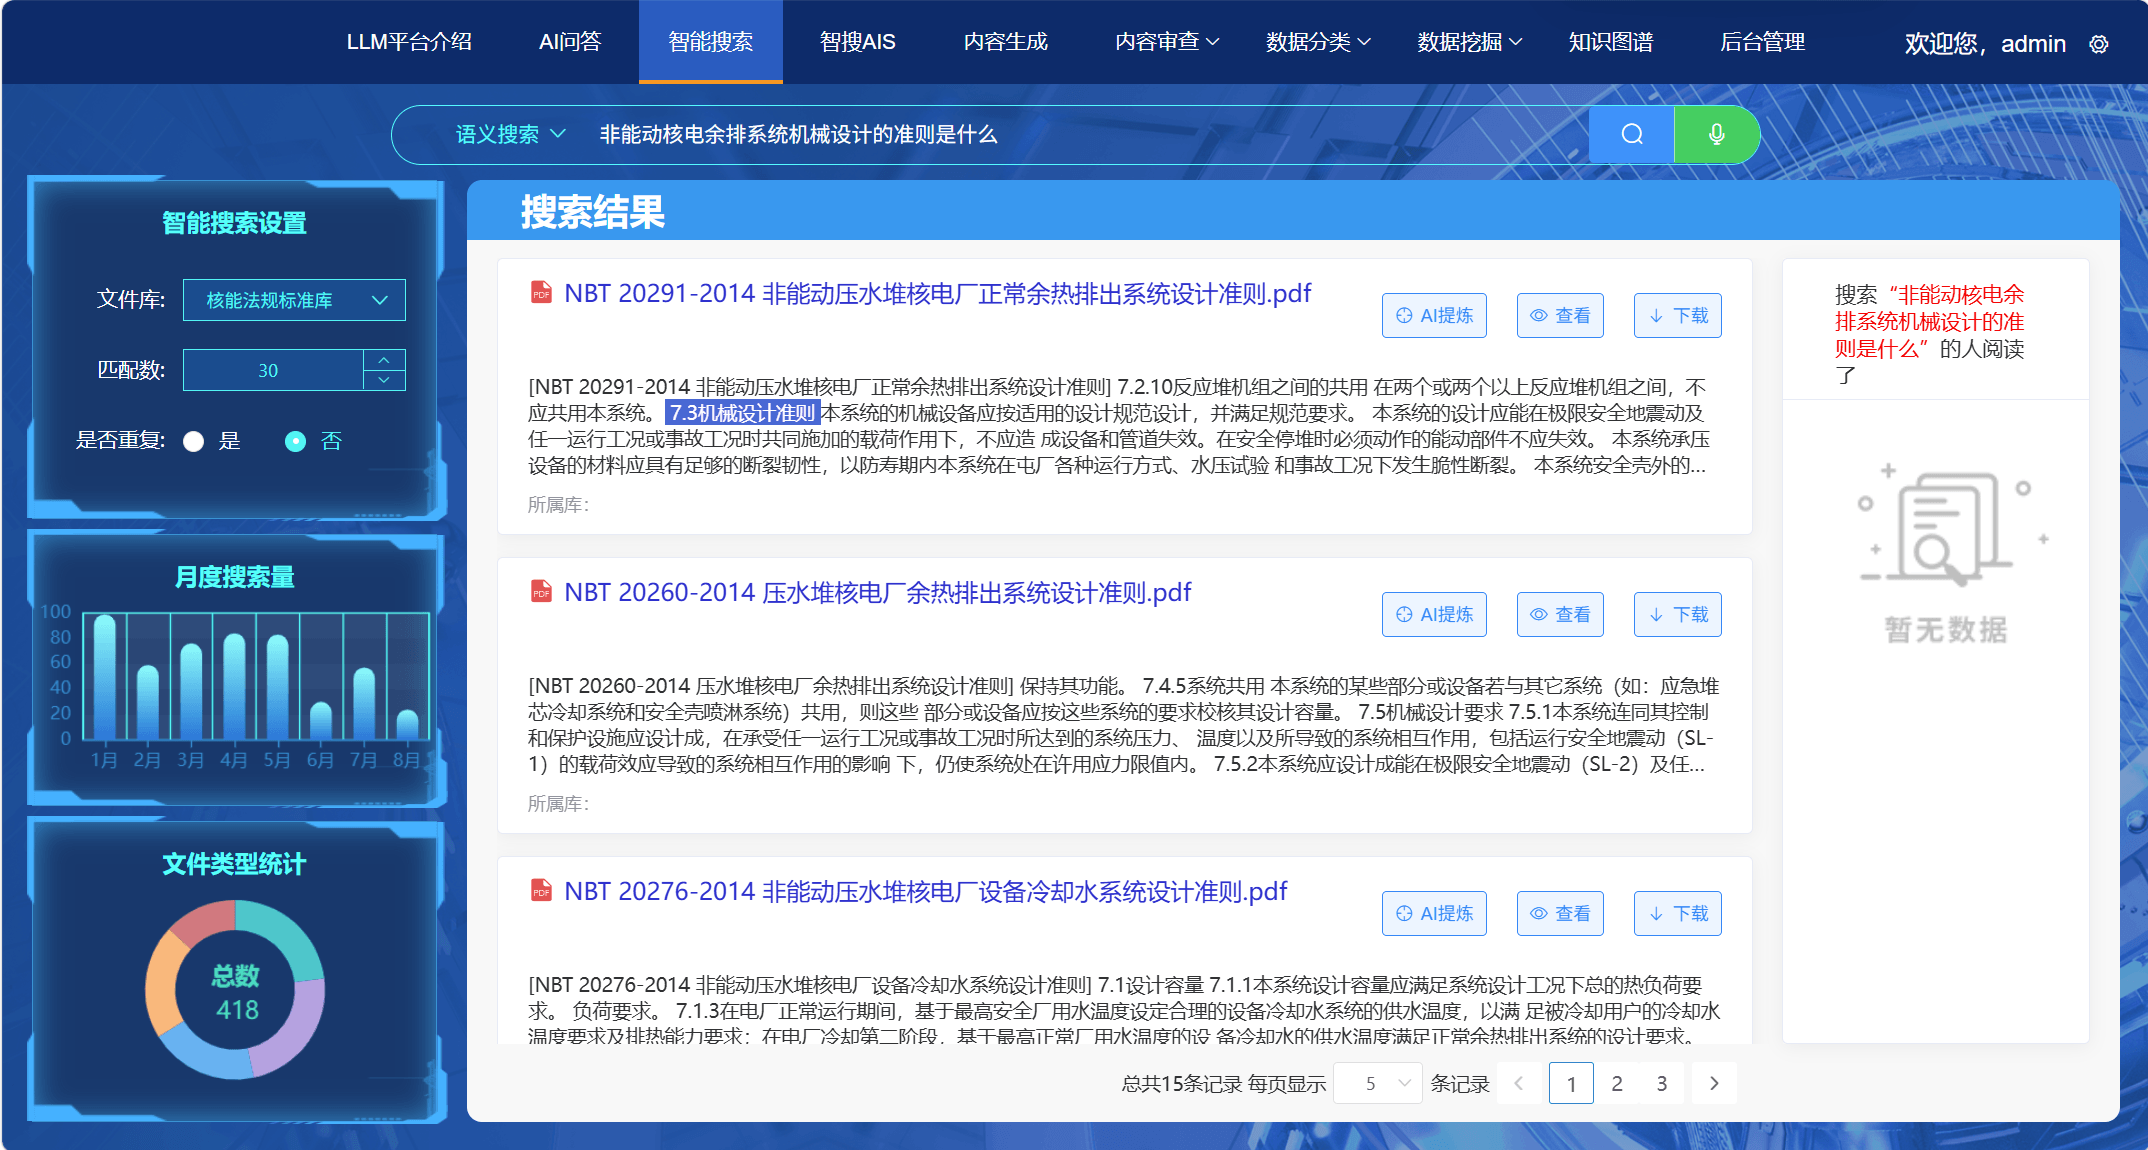
Task: Open the page size dropdown showing 5
Action: click(x=1378, y=1084)
